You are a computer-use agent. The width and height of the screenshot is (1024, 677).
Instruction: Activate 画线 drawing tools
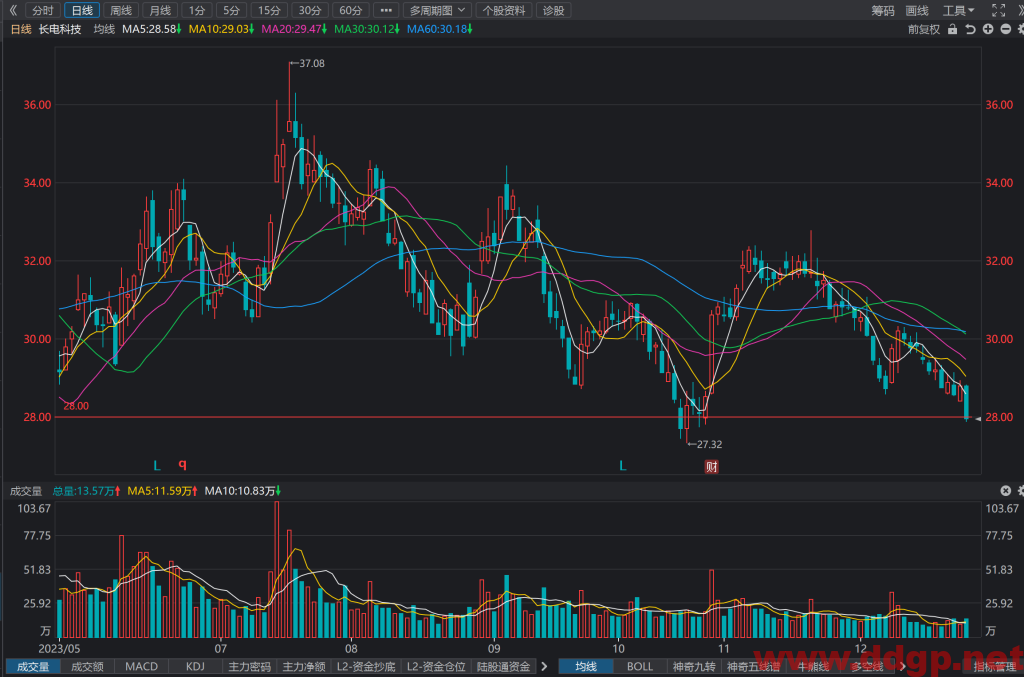click(917, 10)
